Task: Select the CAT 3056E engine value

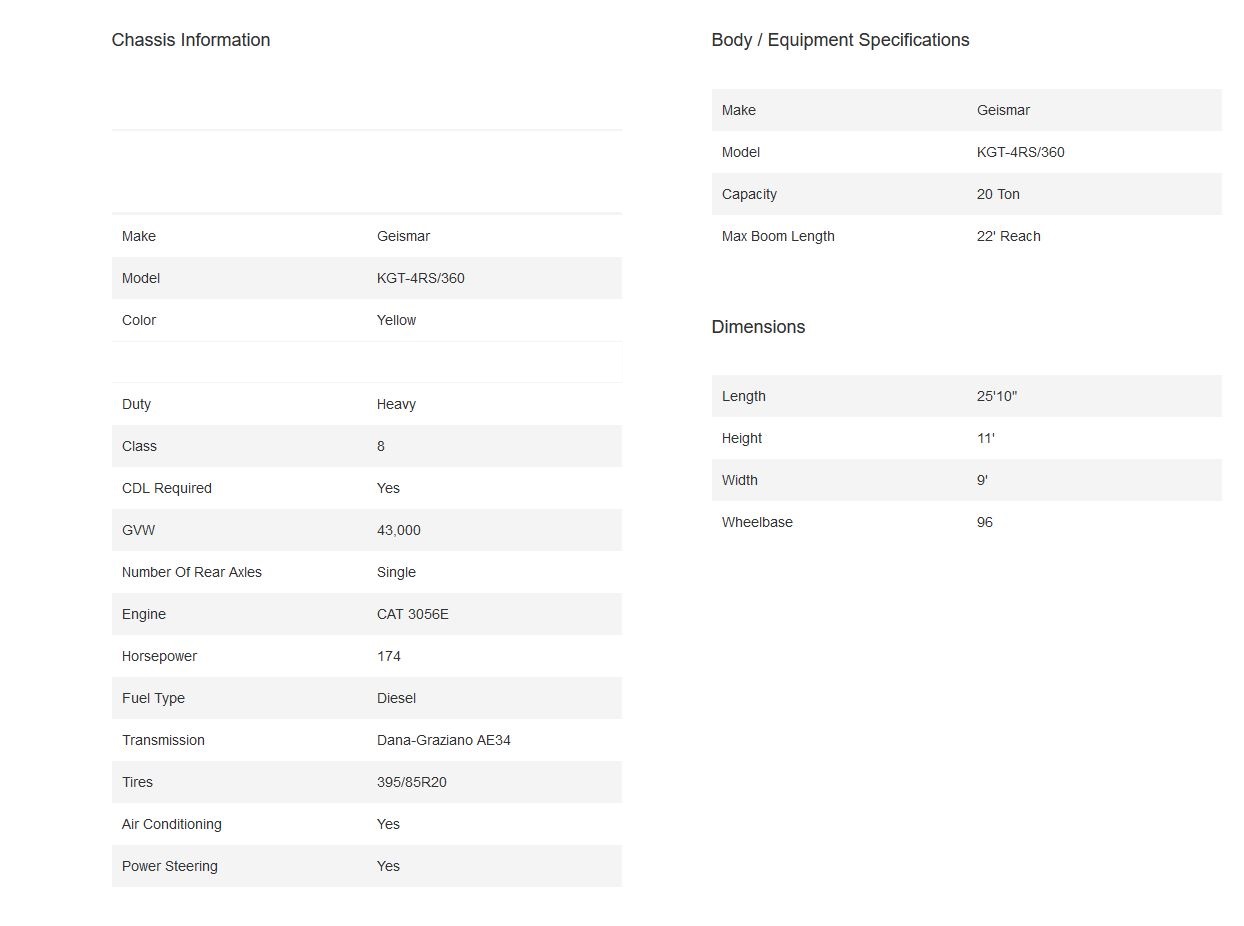Action: point(412,614)
